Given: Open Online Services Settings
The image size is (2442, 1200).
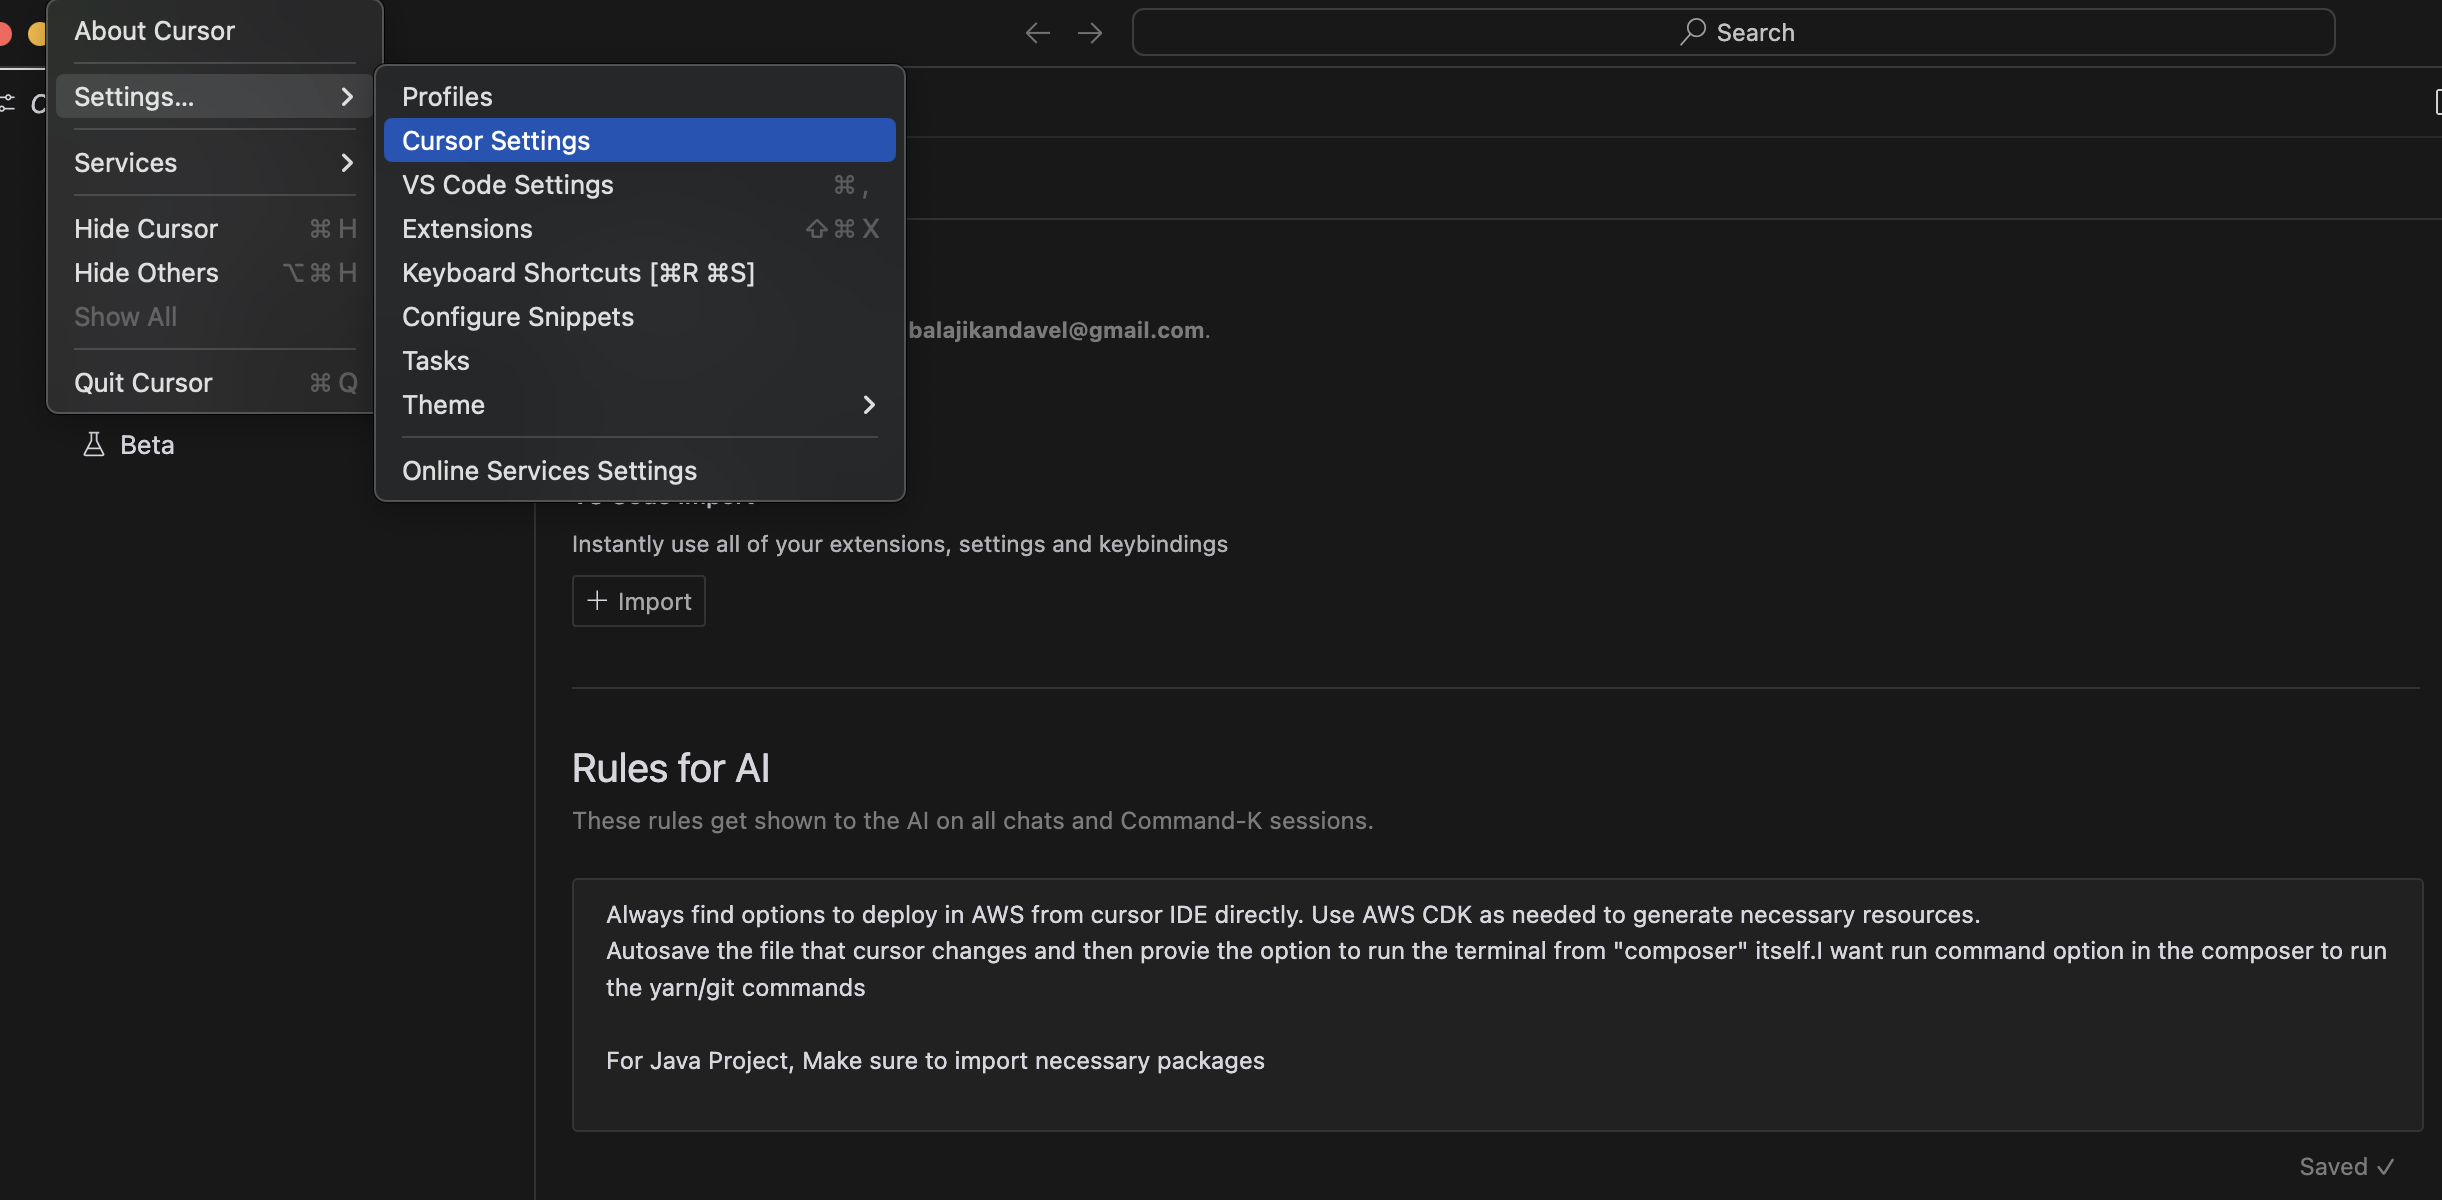Looking at the screenshot, I should click(640, 471).
